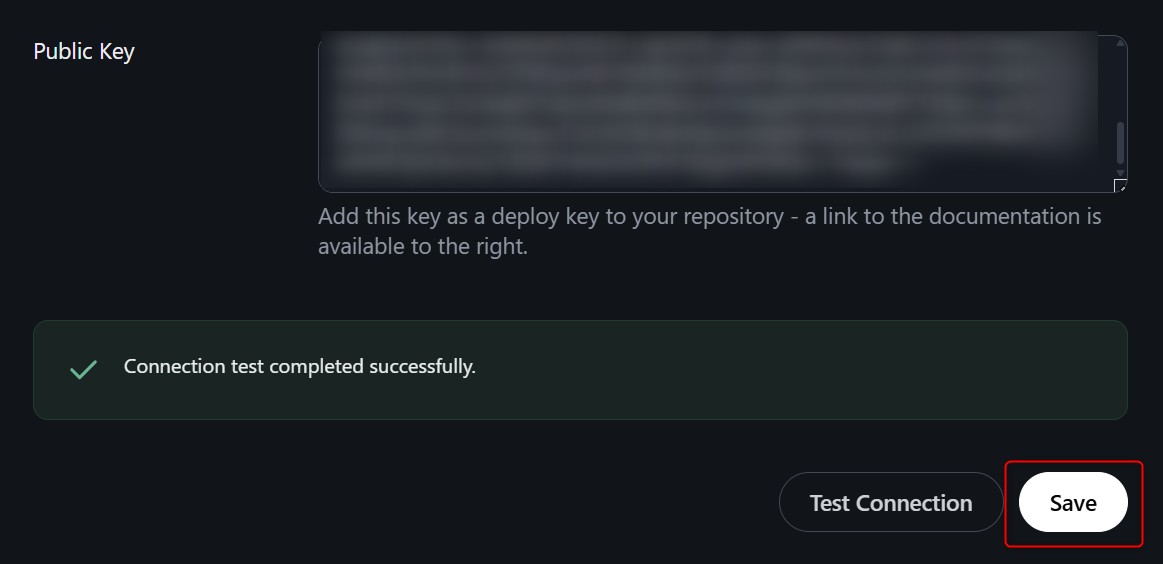Image resolution: width=1163 pixels, height=564 pixels.
Task: Click the public key box's scroll-down arrow
Action: point(1120,173)
